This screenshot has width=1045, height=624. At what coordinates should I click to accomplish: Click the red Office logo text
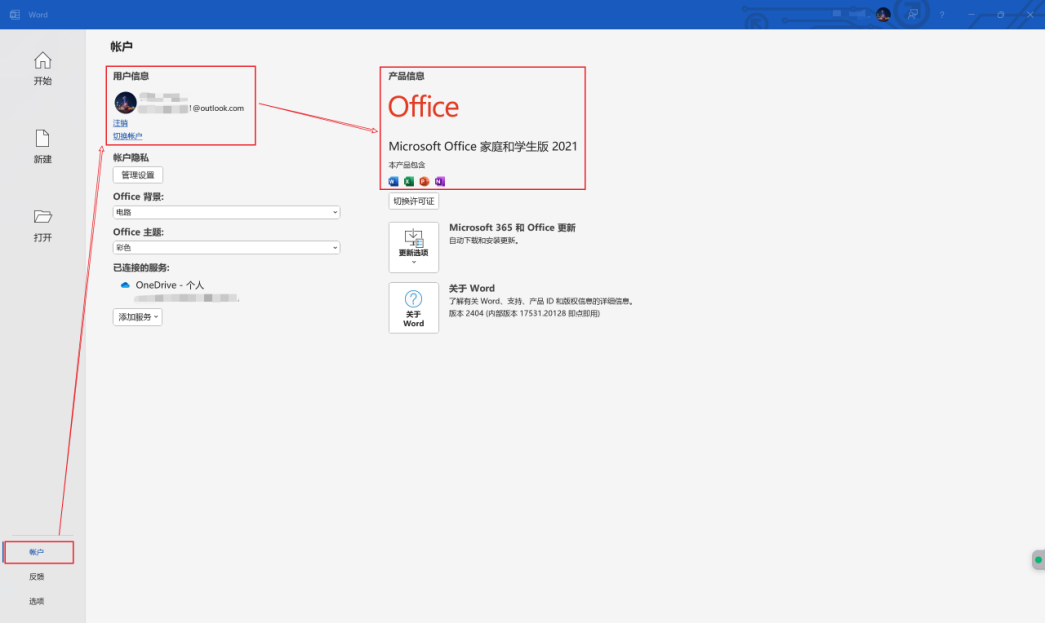coord(423,107)
